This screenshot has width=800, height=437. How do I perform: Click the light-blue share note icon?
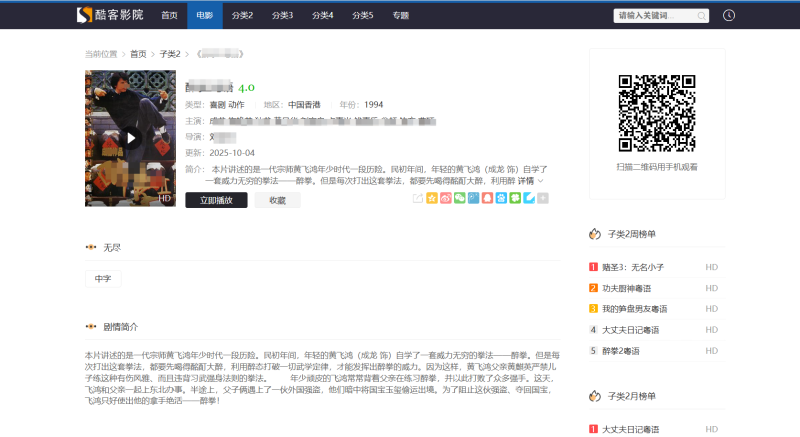[x=529, y=198]
